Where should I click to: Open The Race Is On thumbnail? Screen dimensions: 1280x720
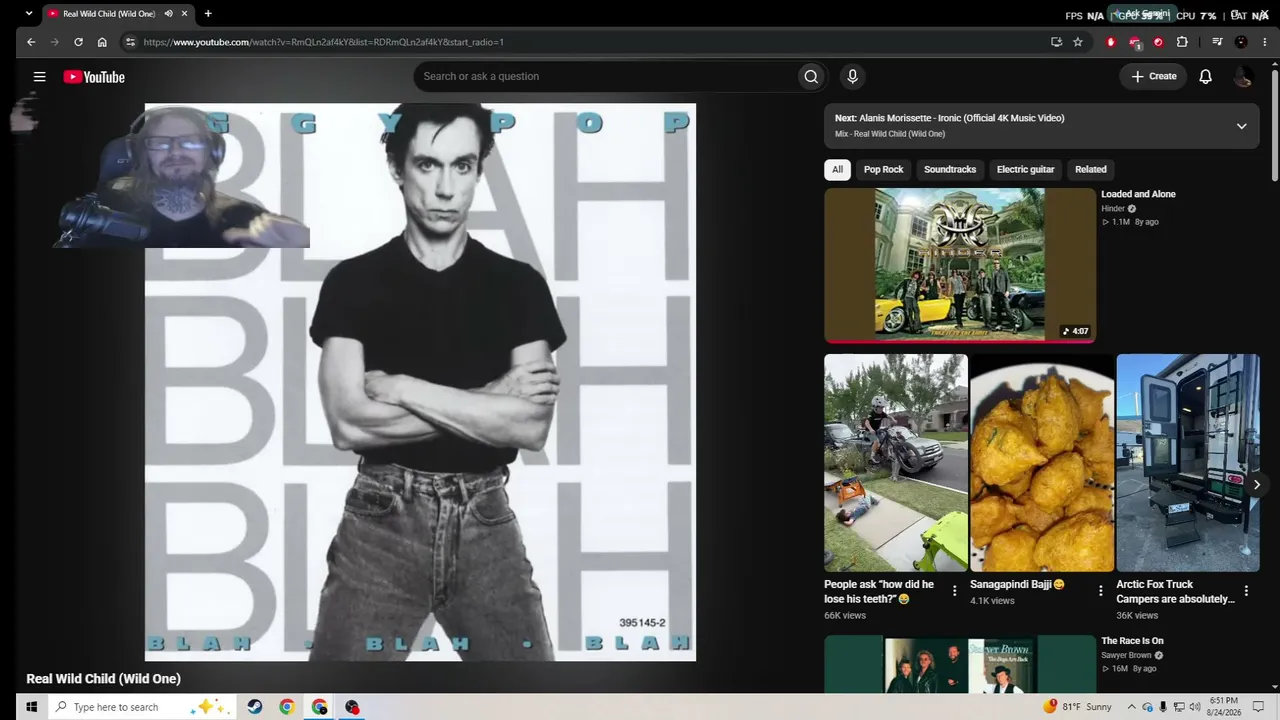960,664
